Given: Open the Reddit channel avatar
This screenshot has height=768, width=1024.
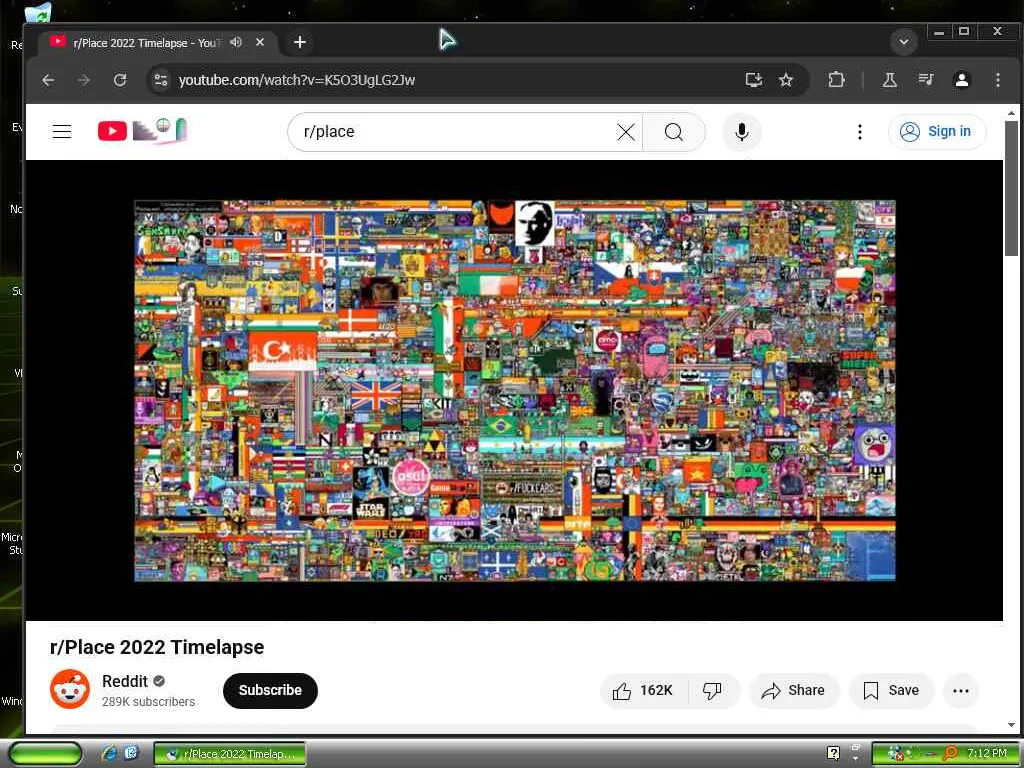Looking at the screenshot, I should [70, 689].
